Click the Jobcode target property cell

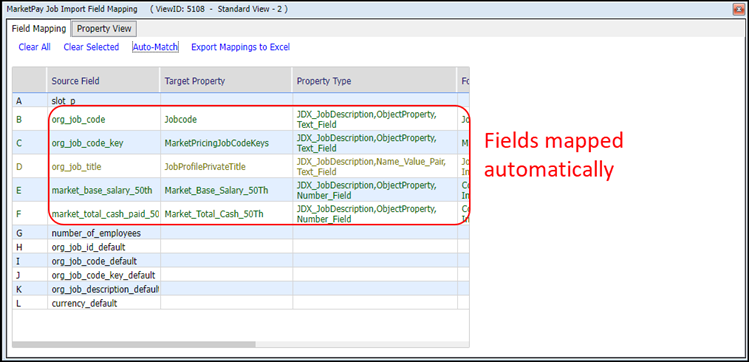click(226, 119)
